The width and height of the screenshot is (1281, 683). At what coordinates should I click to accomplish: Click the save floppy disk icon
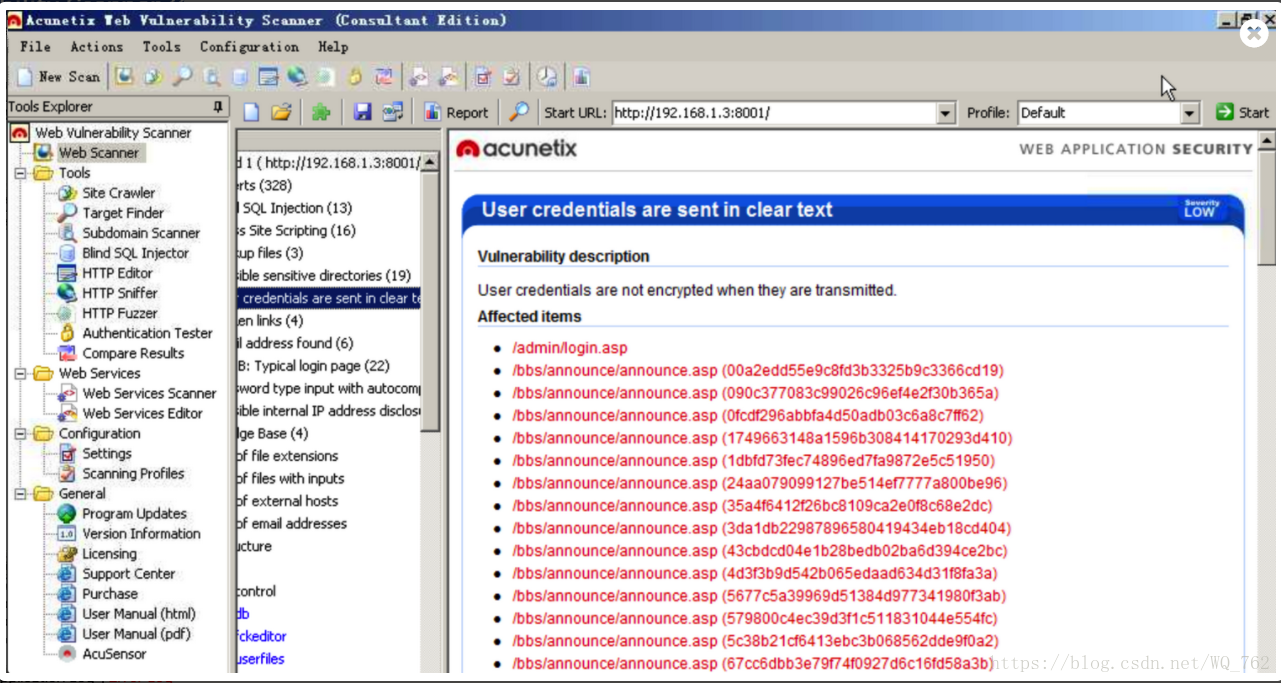(362, 112)
